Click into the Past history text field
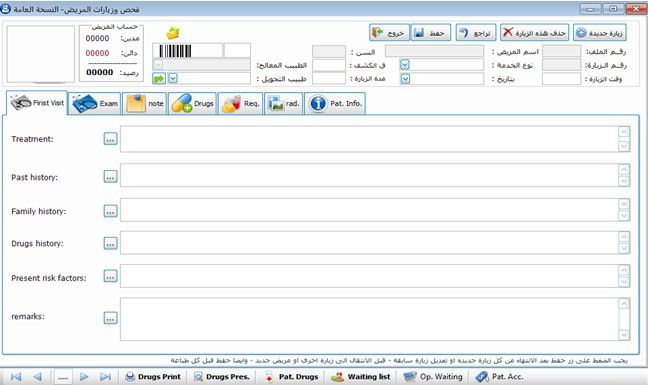 pyautogui.click(x=369, y=175)
